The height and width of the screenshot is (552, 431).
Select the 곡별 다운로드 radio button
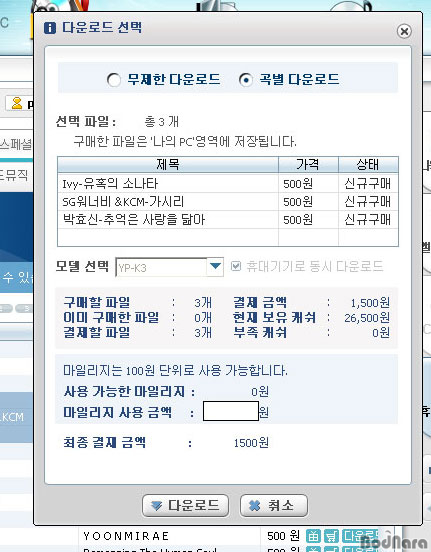[246, 80]
